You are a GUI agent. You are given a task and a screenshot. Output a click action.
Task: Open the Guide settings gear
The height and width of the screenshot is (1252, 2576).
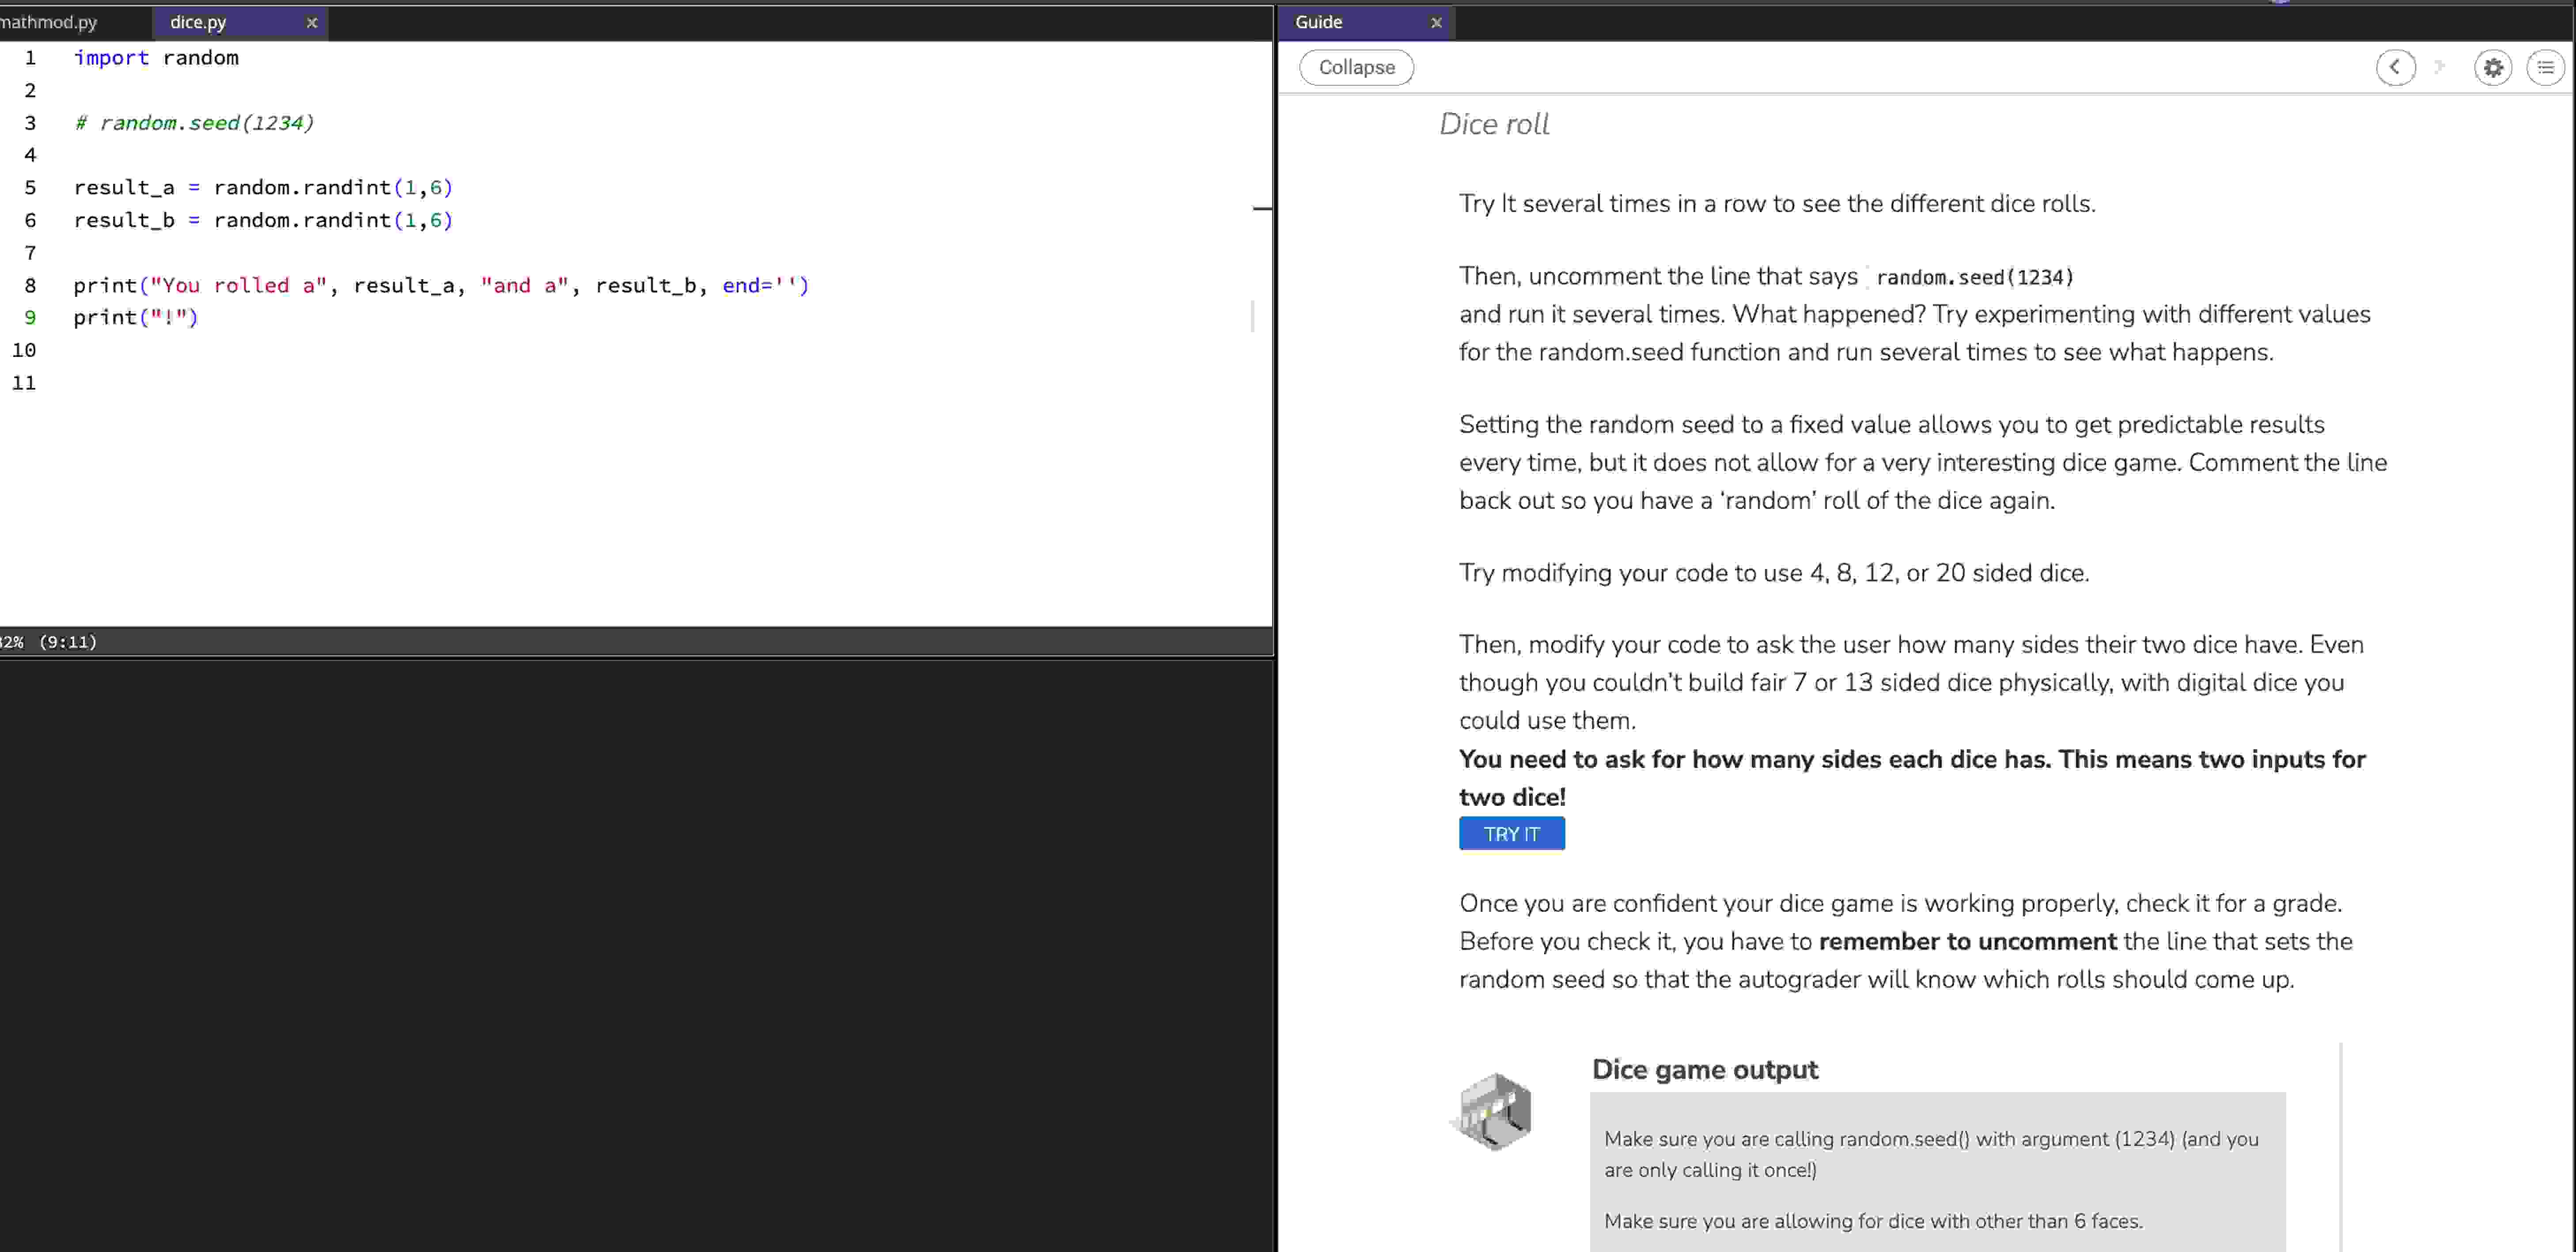pos(2493,67)
